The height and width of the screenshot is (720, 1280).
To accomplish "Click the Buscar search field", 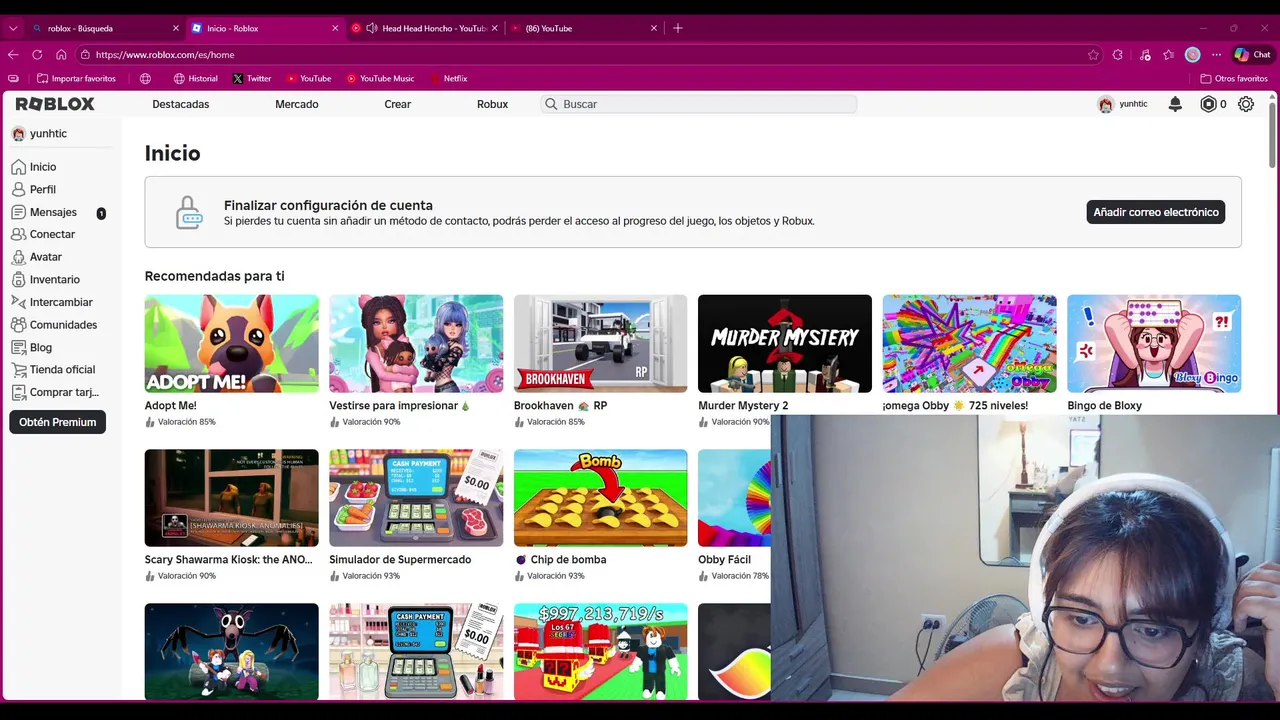I will (x=699, y=104).
